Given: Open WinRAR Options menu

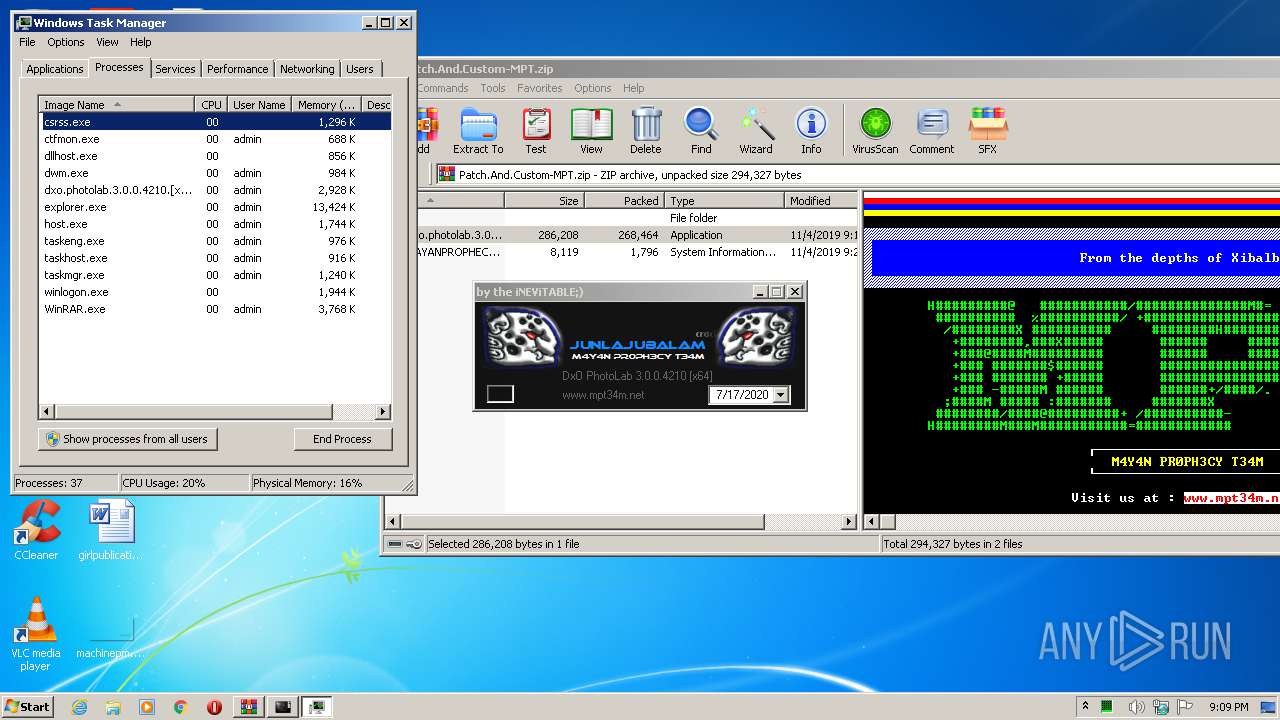Looking at the screenshot, I should tap(592, 88).
